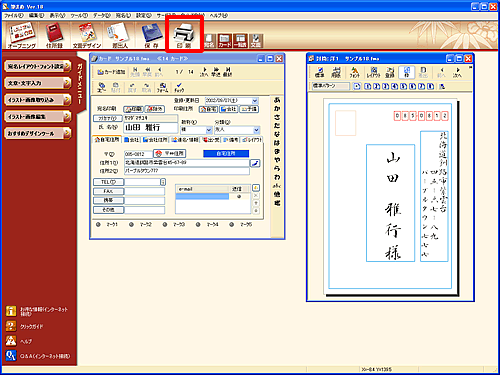Screen dimensions: 500x375
Task: Fast-forward cards with 早送 icon
Action: click(216, 72)
